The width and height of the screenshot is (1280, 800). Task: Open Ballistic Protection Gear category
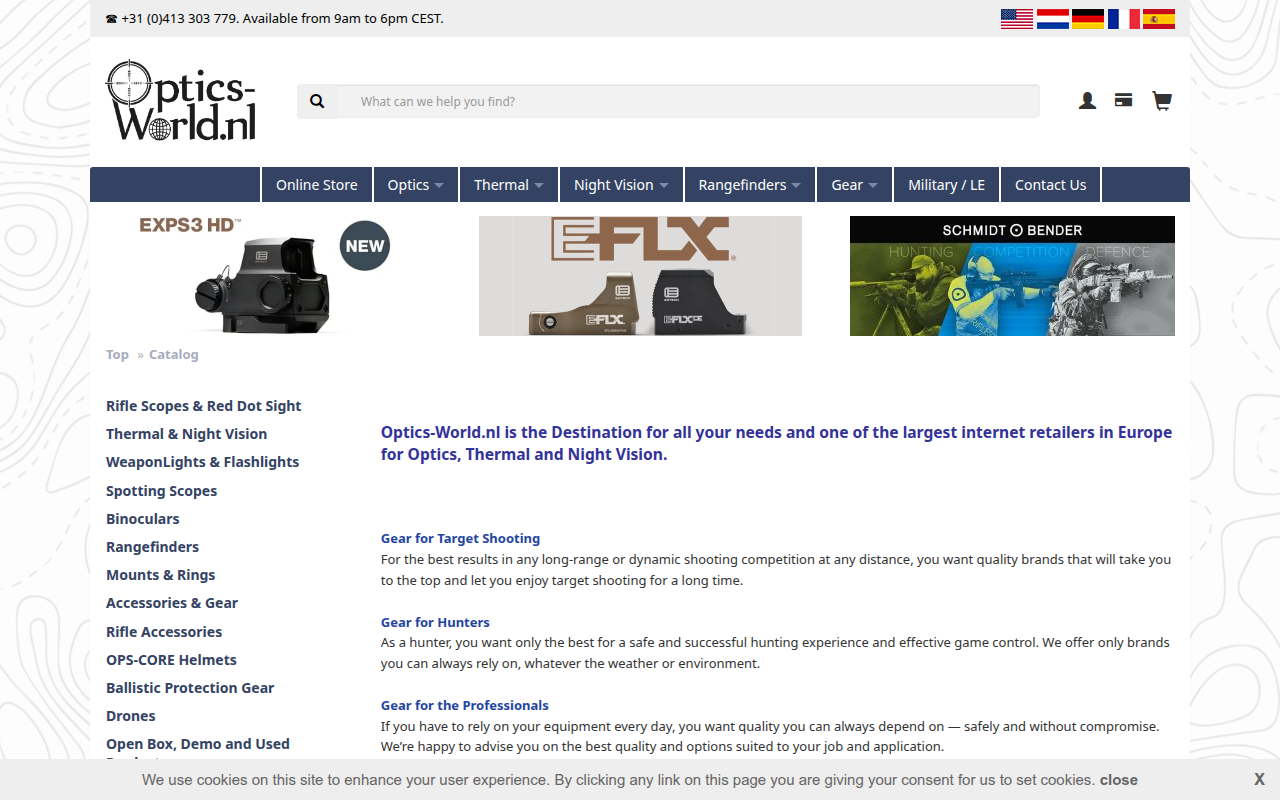click(190, 688)
